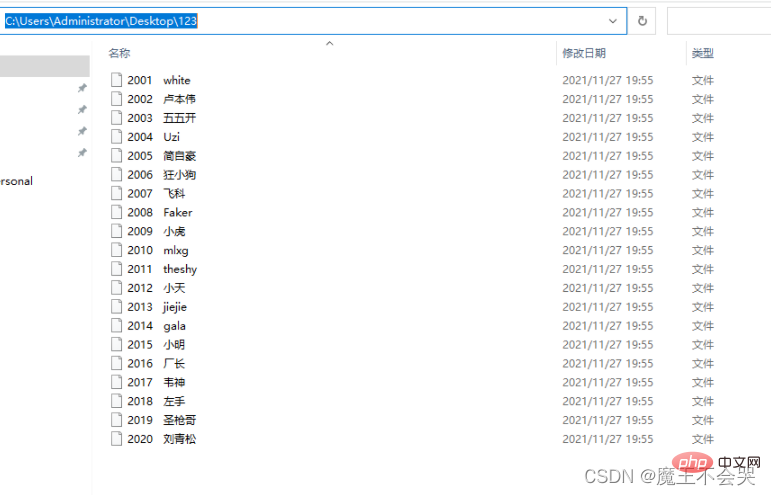Select file name 2013 jiejie

(x=157, y=307)
